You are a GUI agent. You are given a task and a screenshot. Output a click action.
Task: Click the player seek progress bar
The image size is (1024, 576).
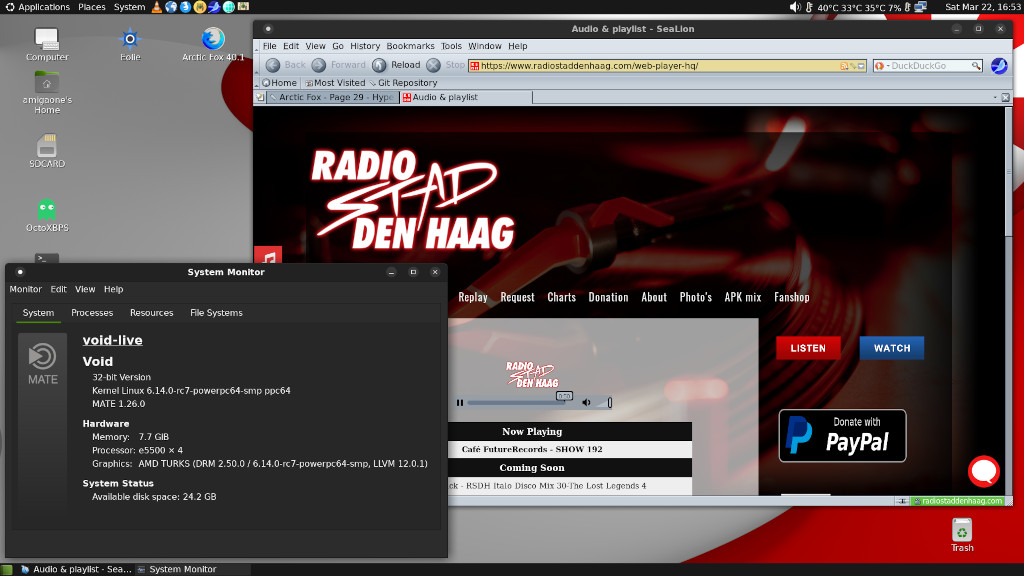coord(517,403)
